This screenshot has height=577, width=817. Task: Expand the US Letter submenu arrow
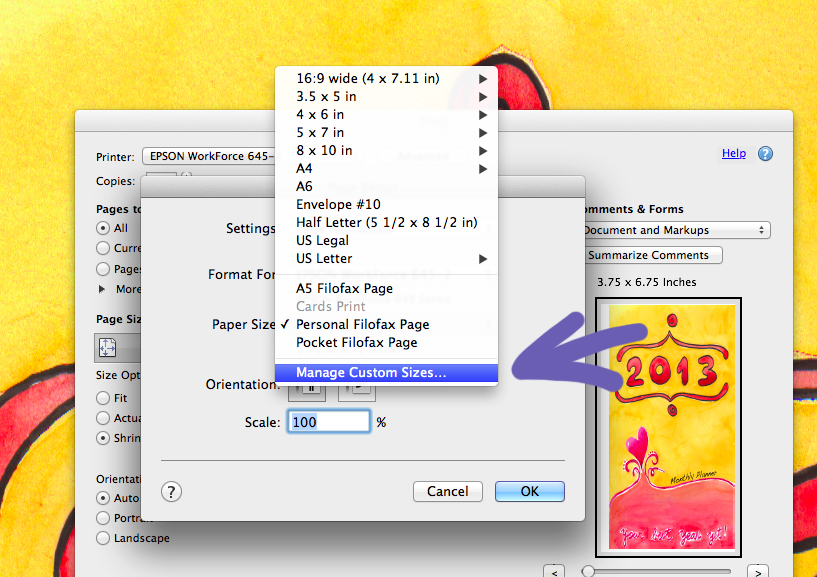click(483, 259)
